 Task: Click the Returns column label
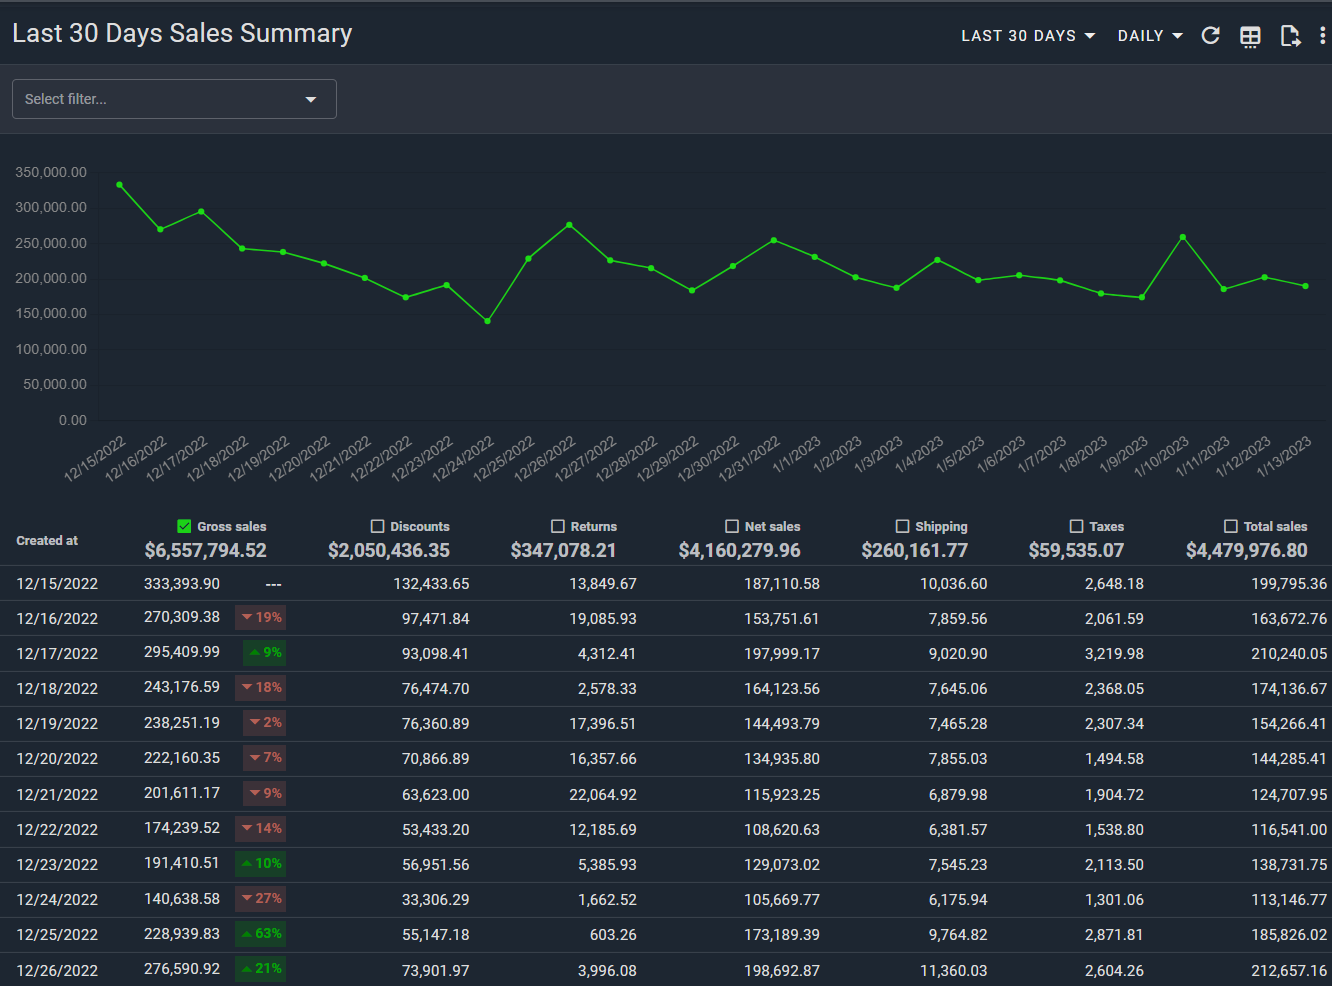tap(593, 526)
